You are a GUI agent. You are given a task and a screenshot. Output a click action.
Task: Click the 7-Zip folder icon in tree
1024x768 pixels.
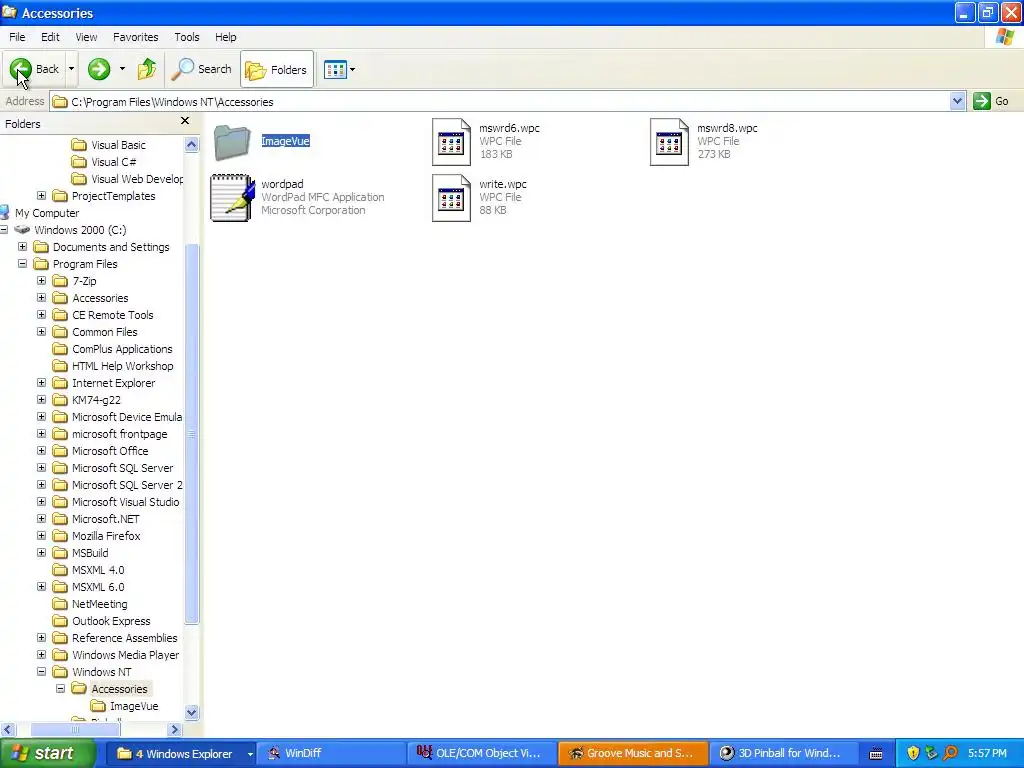coord(60,281)
